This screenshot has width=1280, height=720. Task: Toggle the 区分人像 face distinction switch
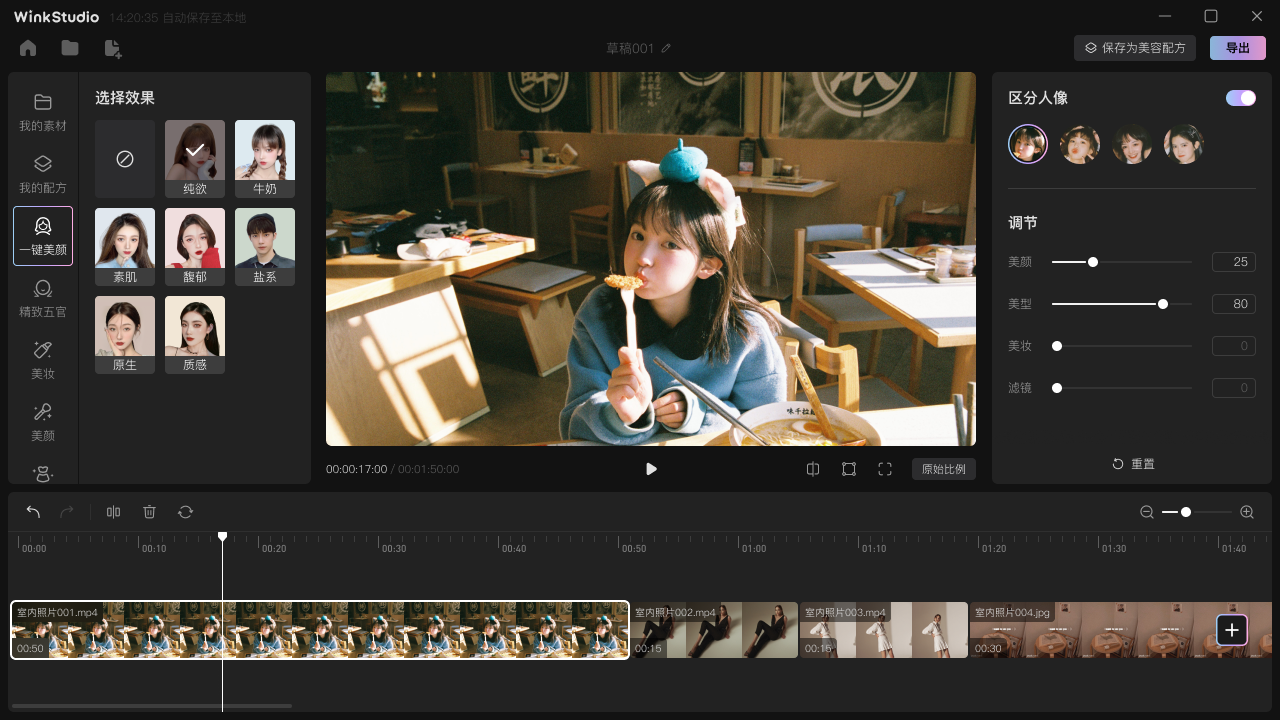[1240, 97]
